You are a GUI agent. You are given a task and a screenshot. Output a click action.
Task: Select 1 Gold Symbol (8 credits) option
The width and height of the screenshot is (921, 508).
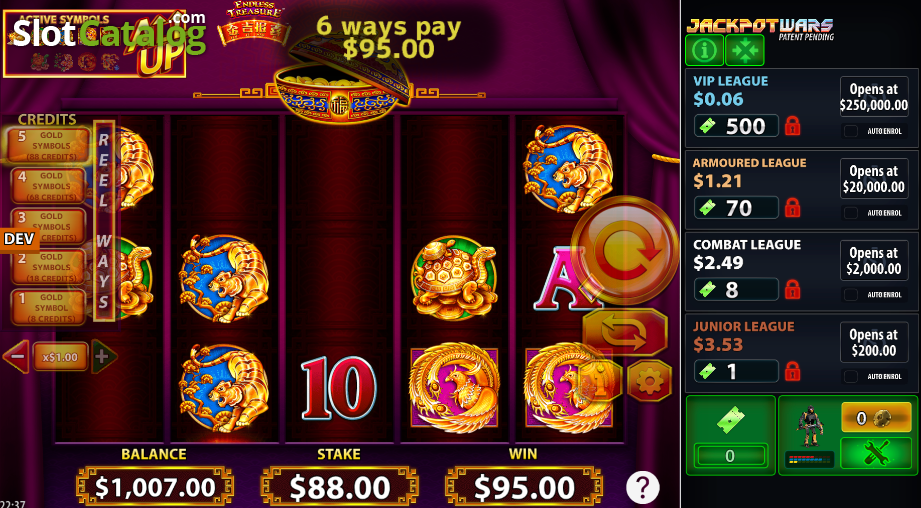click(48, 307)
